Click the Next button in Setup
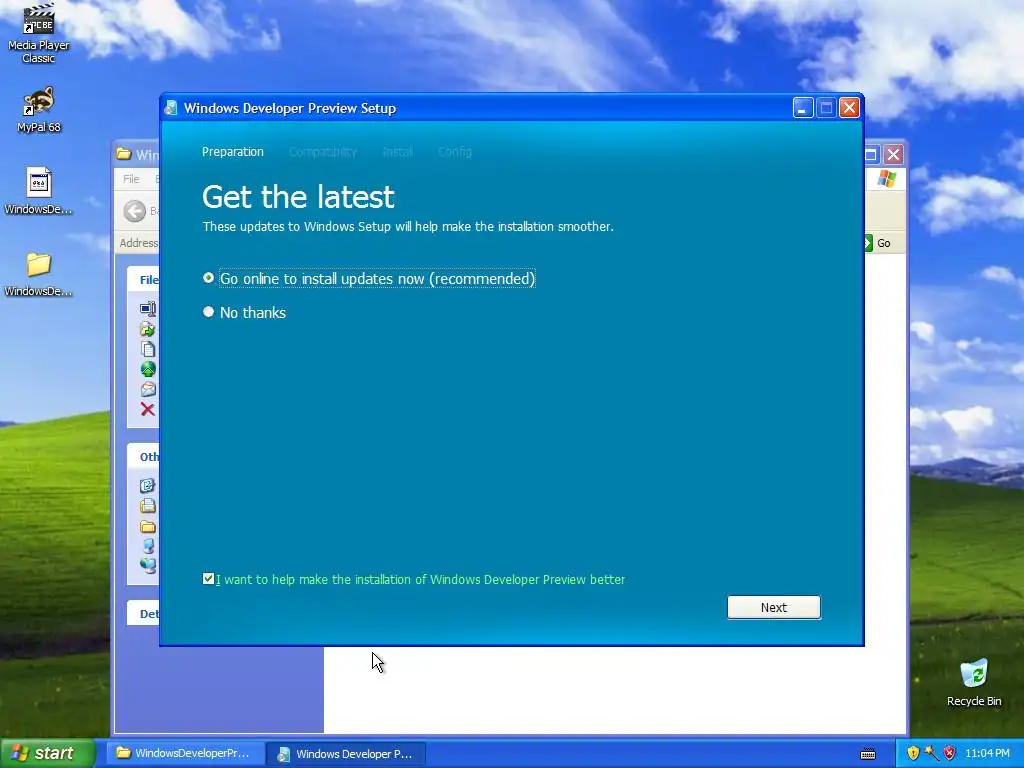Image resolution: width=1024 pixels, height=768 pixels. [774, 607]
